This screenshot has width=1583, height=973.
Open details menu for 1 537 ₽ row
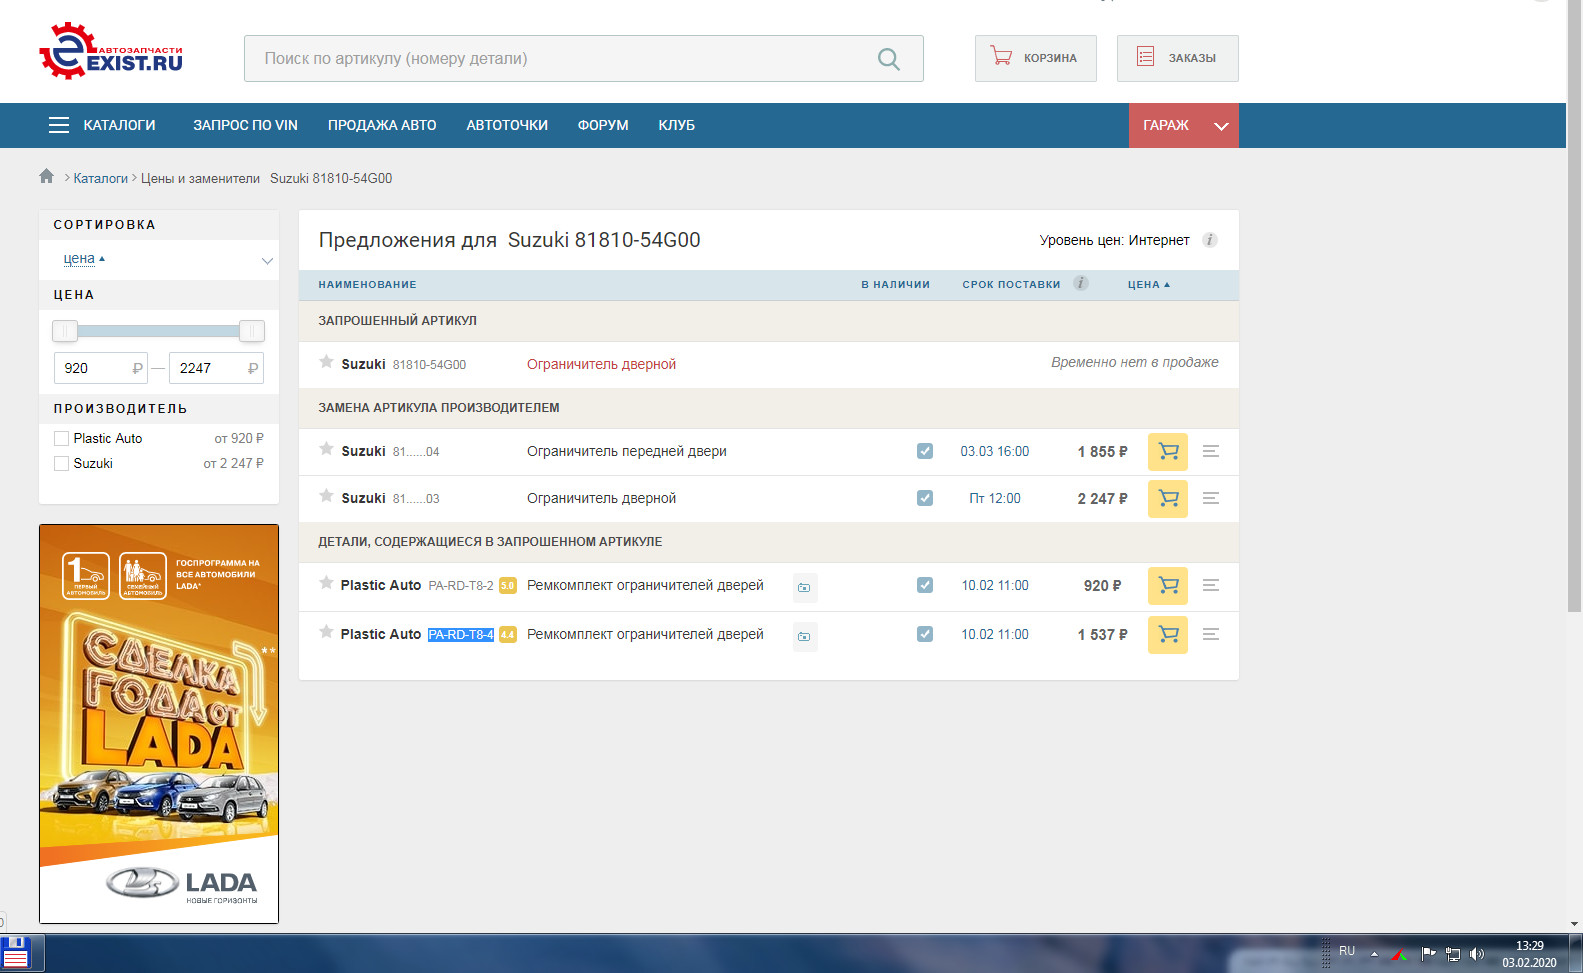click(x=1211, y=634)
